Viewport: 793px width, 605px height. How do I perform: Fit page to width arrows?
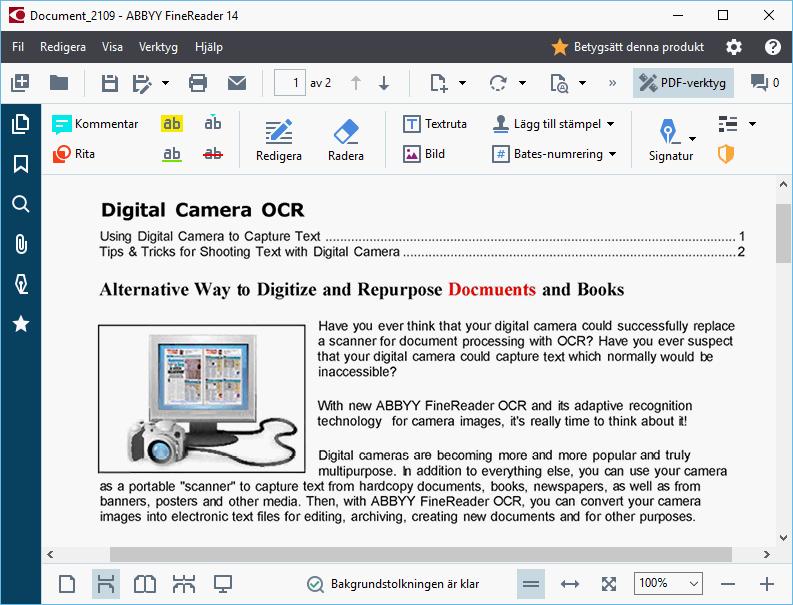coord(570,584)
